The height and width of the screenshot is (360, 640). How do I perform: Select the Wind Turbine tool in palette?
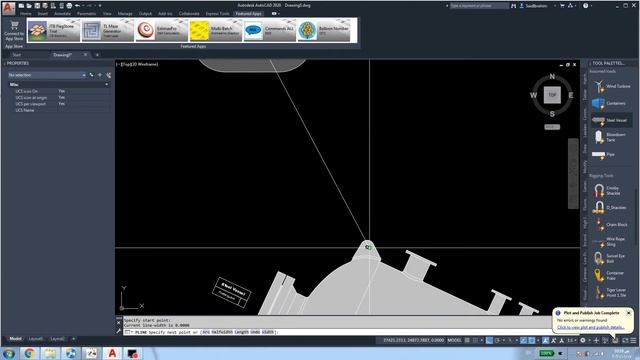tap(611, 86)
